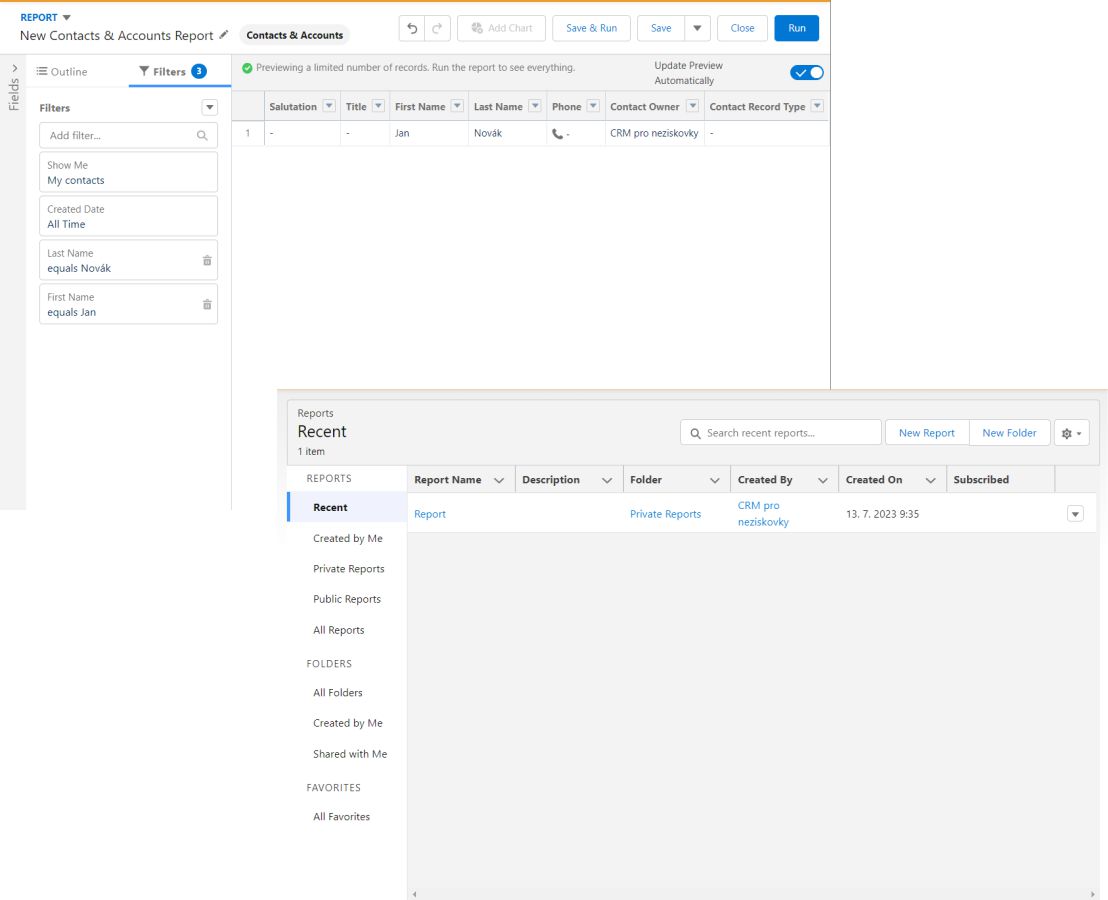Viewport: 1108px width, 900px height.
Task: Open the Last Name column dropdown
Action: click(535, 107)
